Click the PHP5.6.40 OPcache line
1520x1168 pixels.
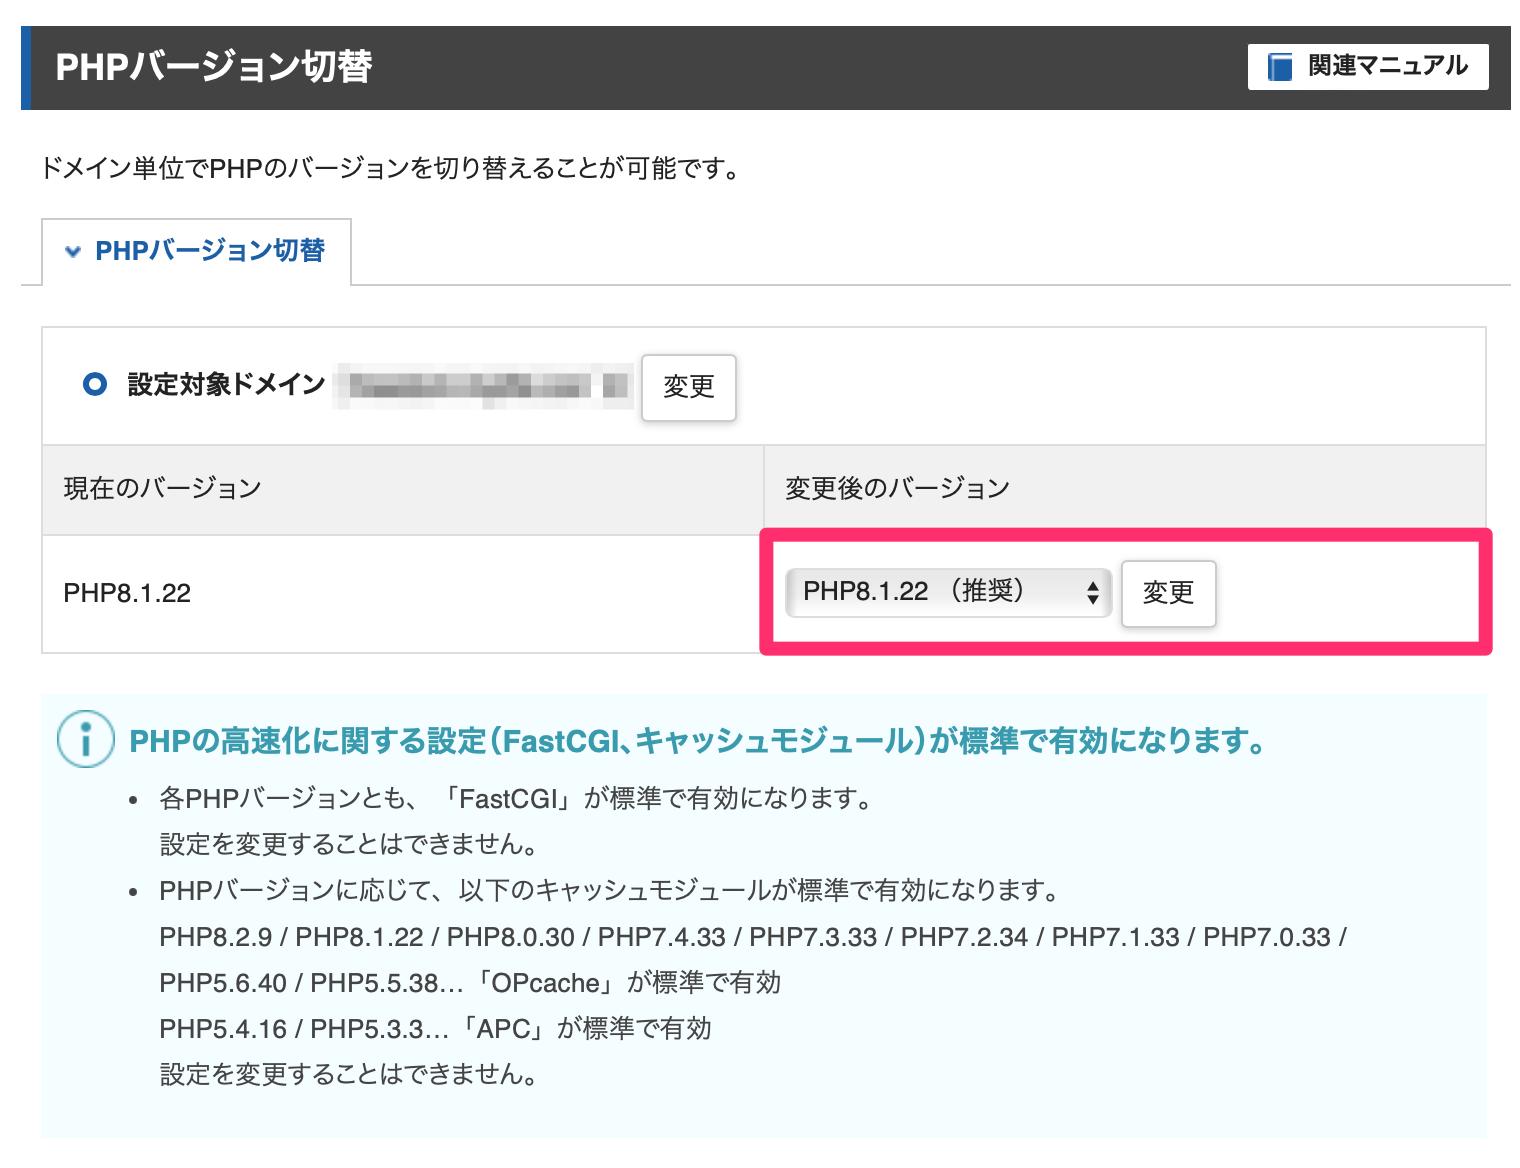coord(470,983)
